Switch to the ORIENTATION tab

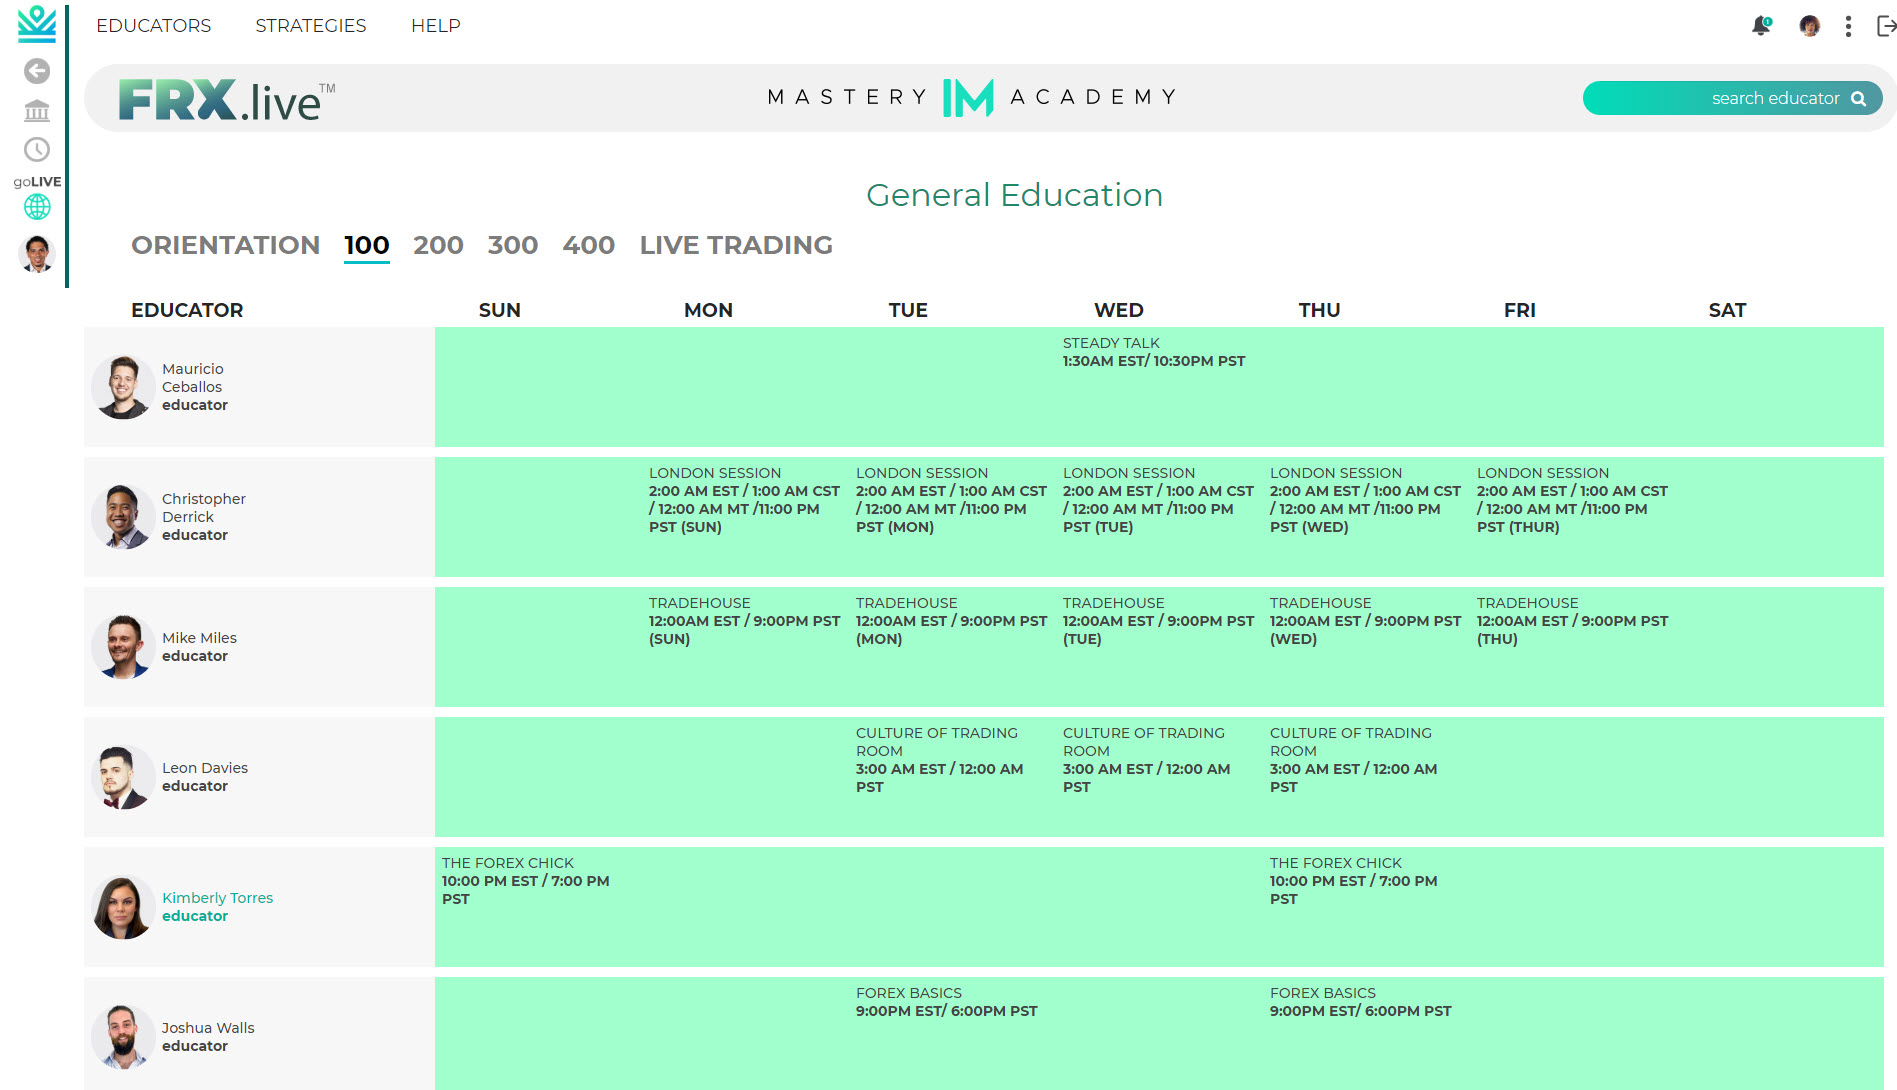[225, 245]
